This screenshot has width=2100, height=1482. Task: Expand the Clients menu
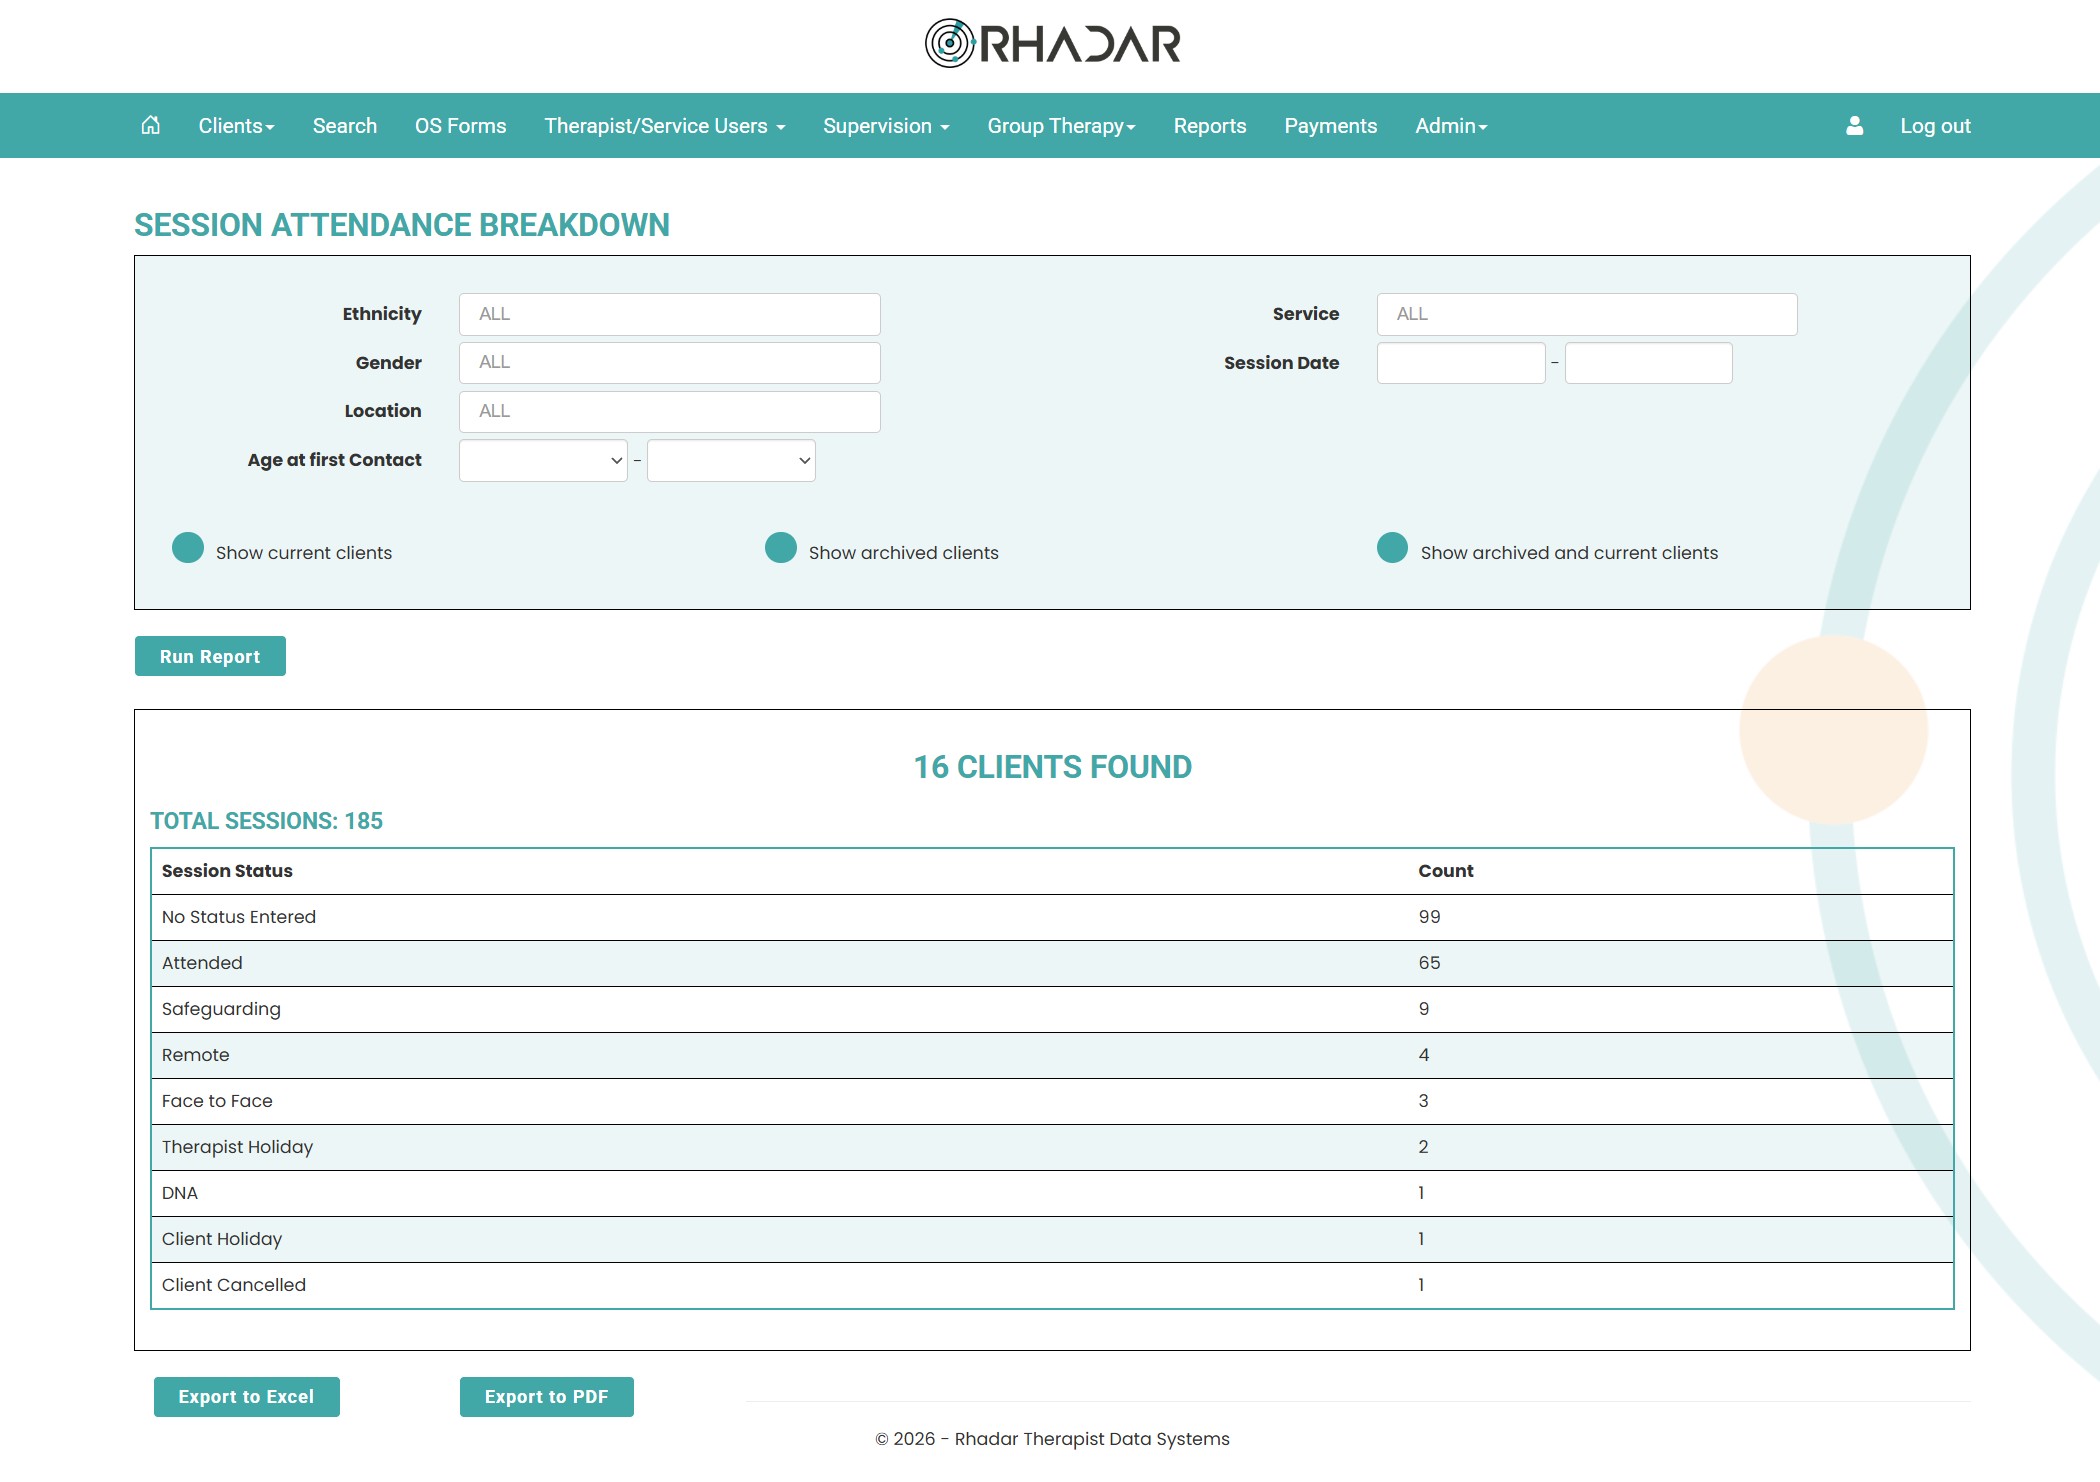click(236, 126)
